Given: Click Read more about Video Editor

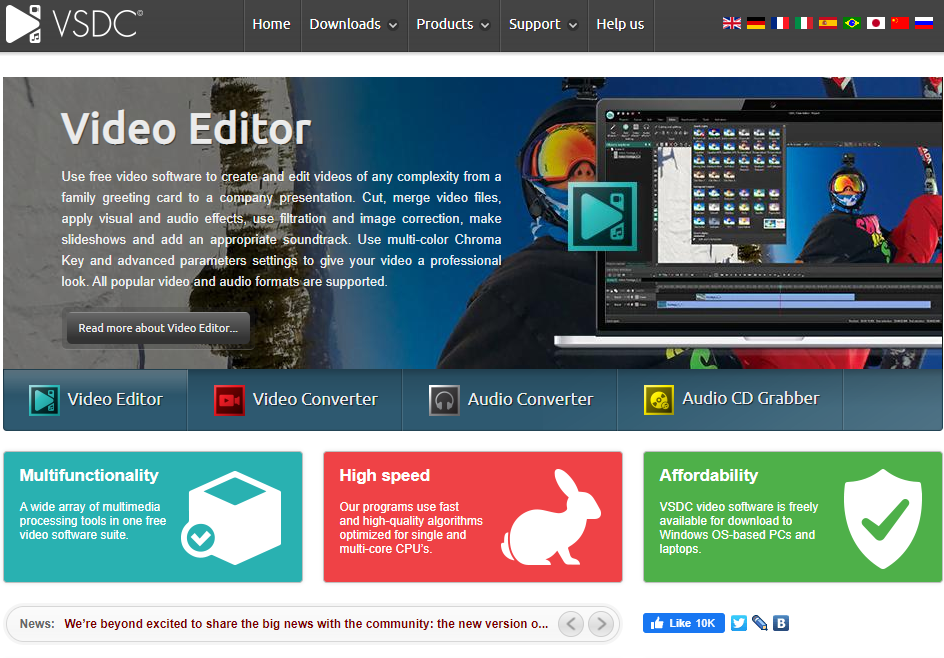Looking at the screenshot, I should [157, 328].
